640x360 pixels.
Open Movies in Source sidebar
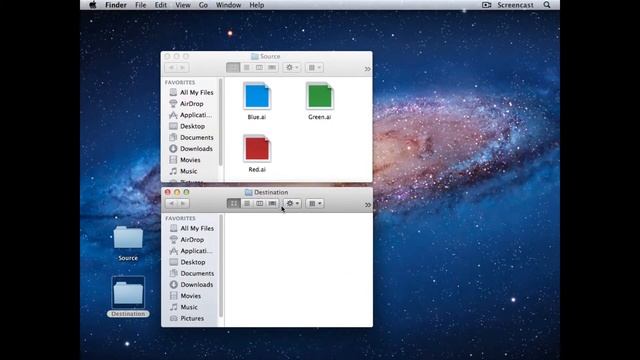click(191, 160)
